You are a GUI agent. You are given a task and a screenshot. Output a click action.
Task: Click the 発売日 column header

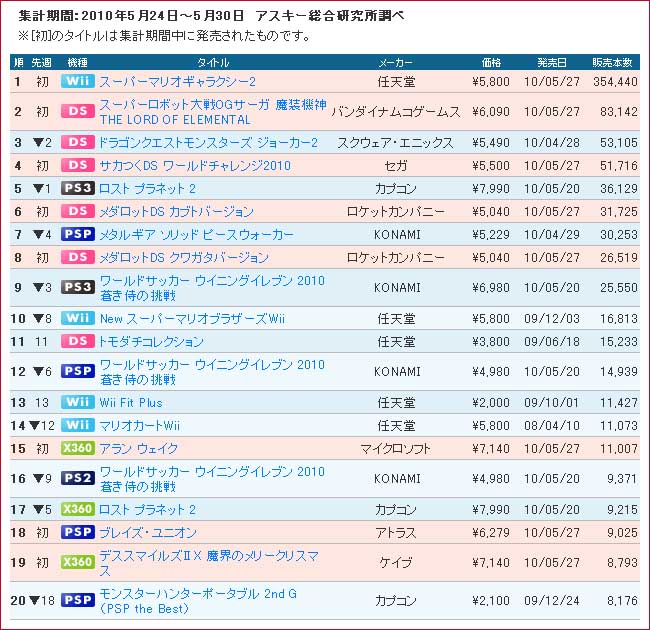pos(552,63)
